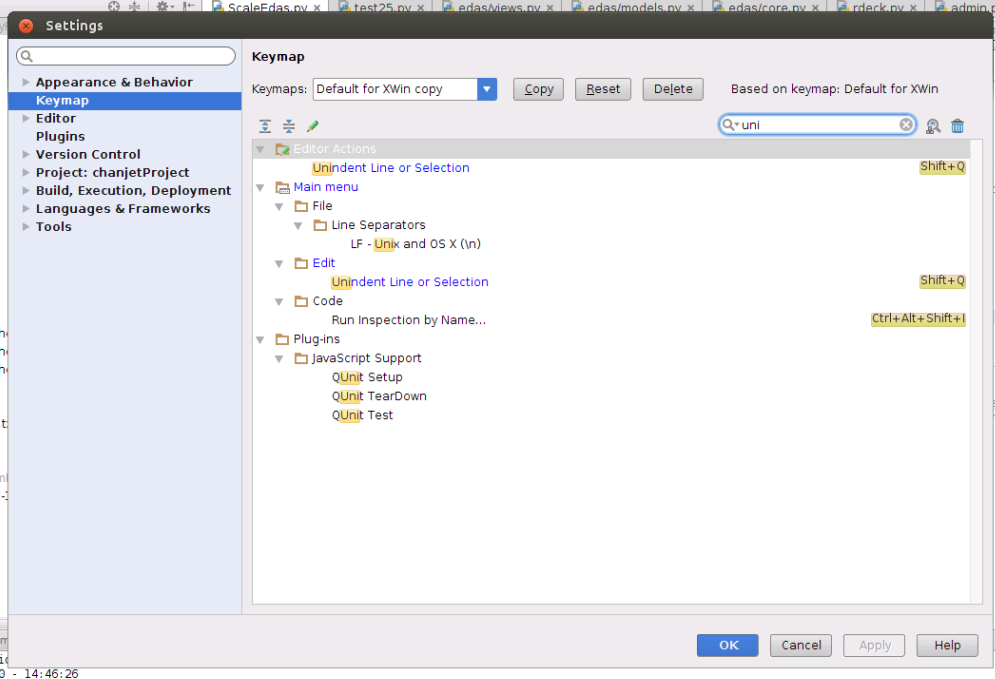This screenshot has width=995, height=679.
Task: Select the QUnit TearDown action
Action: click(x=379, y=397)
